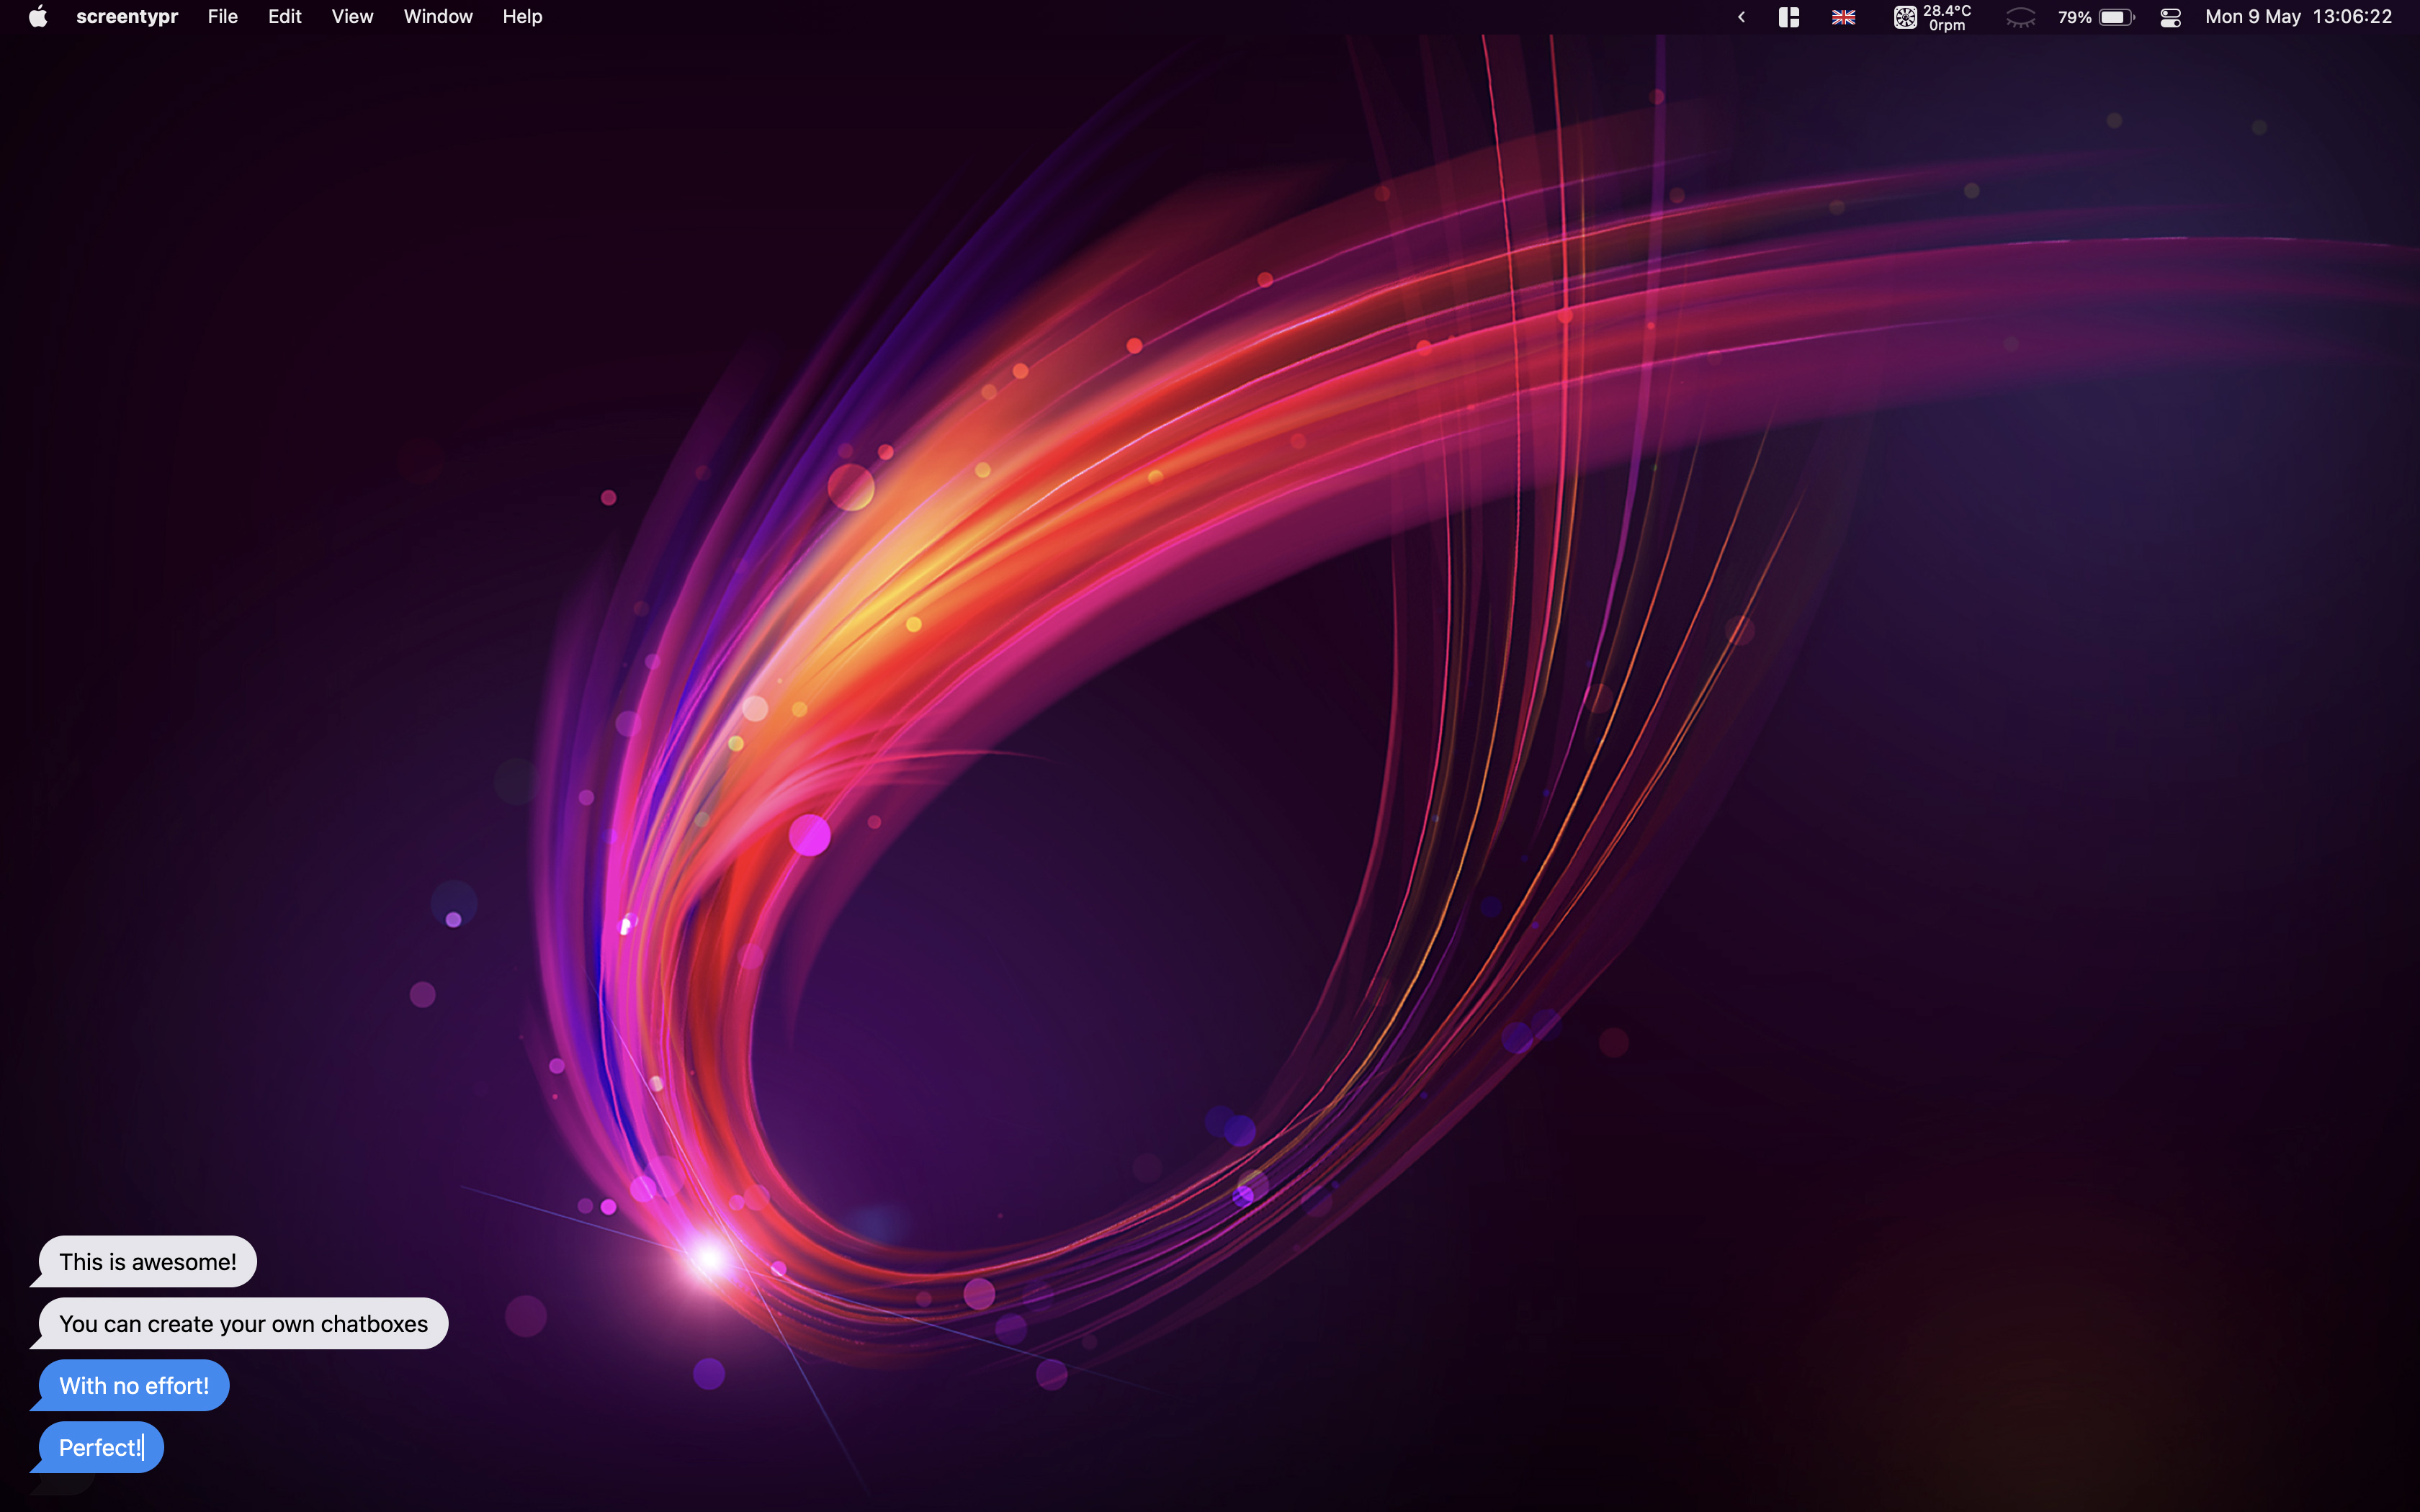Image resolution: width=2420 pixels, height=1512 pixels.
Task: Open the Help menu
Action: click(522, 17)
